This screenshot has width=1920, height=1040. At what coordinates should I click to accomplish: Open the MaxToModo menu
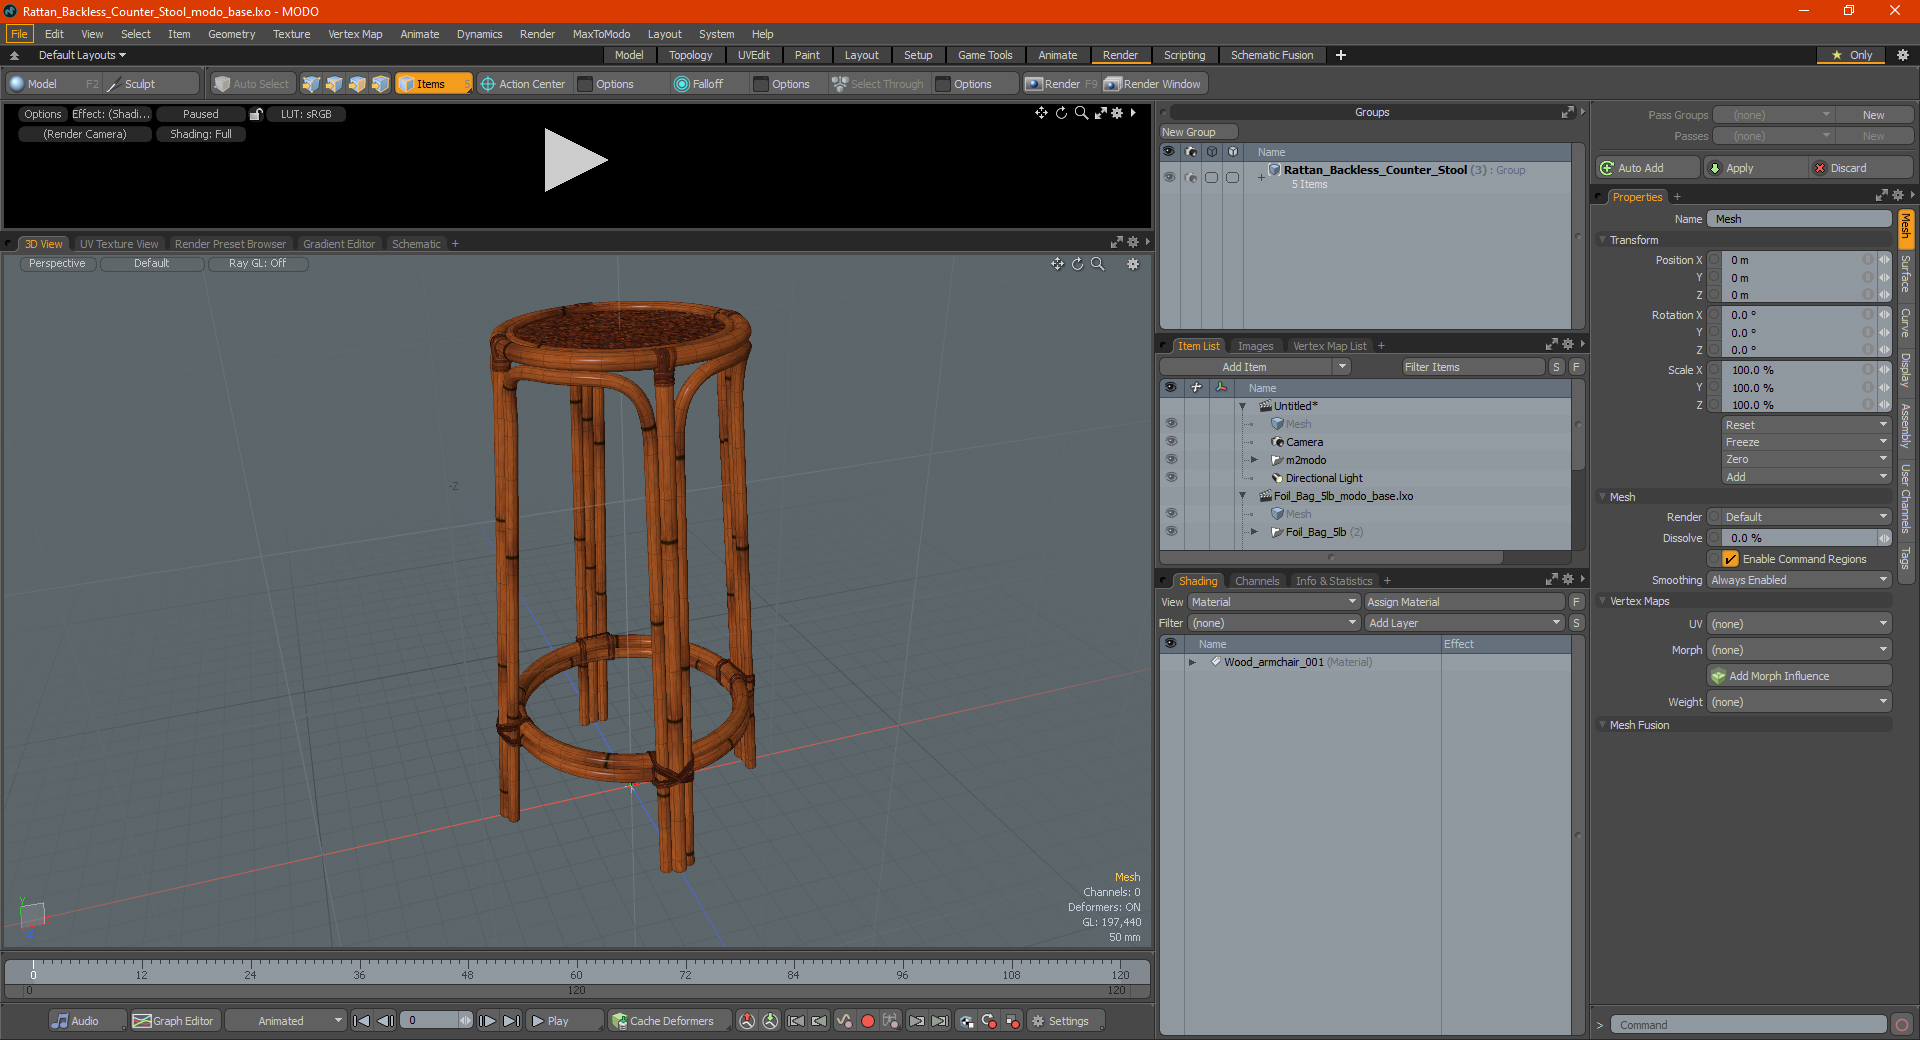tap(601, 34)
